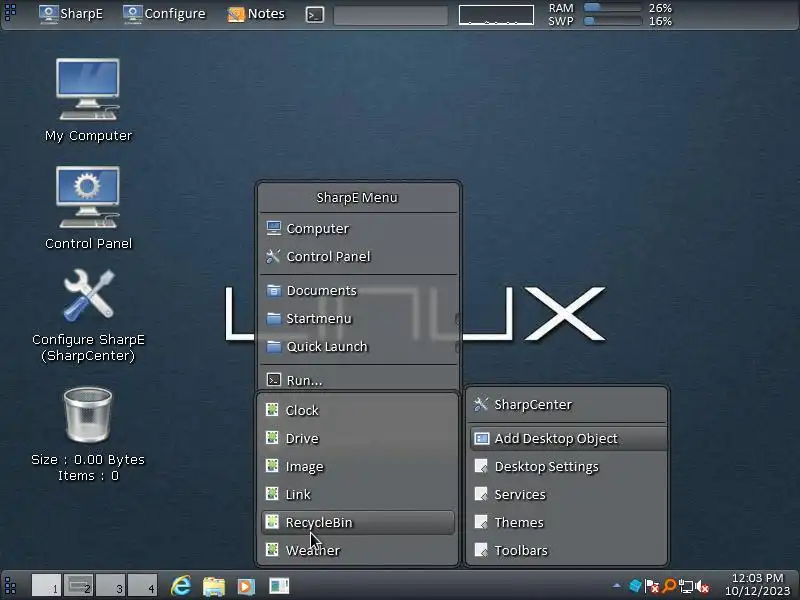The height and width of the screenshot is (600, 800).
Task: Add a Clock desktop object
Action: click(358, 410)
